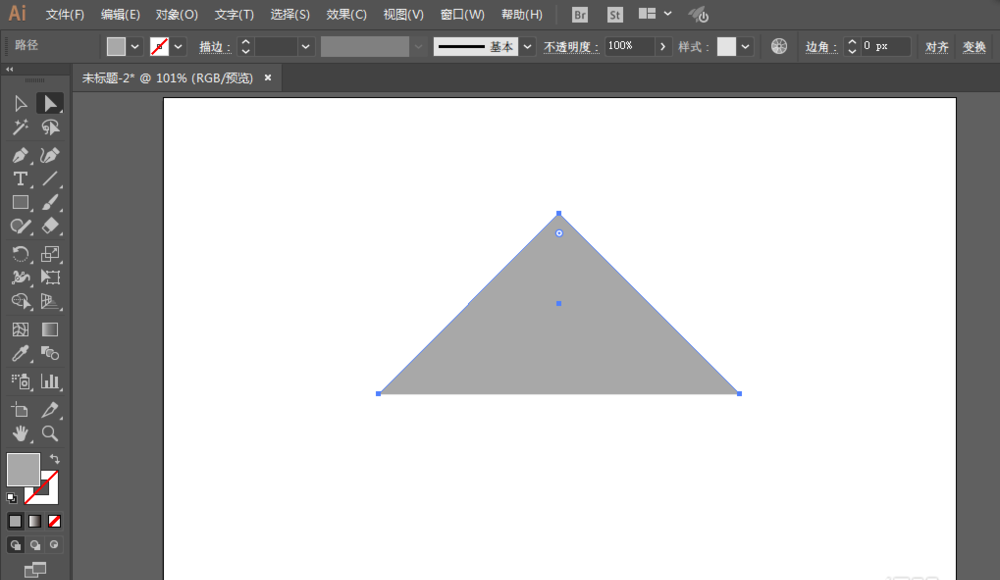Pick the Eyedropper tool
The width and height of the screenshot is (1000, 580).
point(20,354)
